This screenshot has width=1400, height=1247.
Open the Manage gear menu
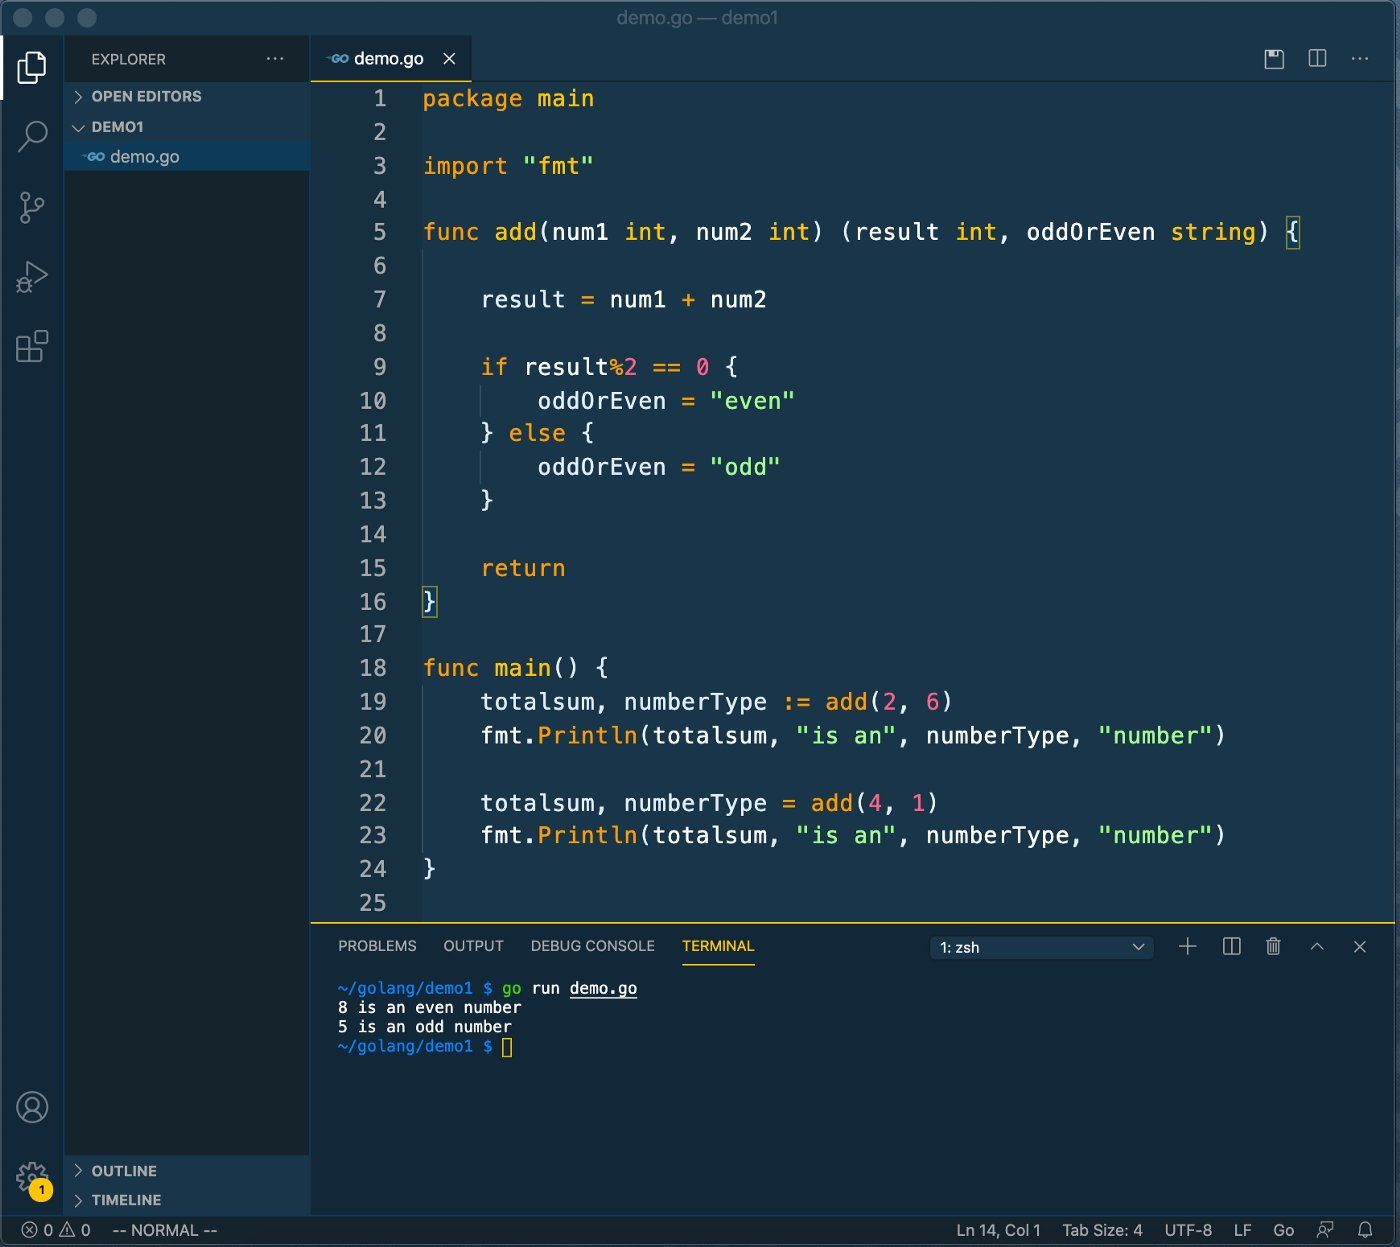pyautogui.click(x=32, y=1178)
